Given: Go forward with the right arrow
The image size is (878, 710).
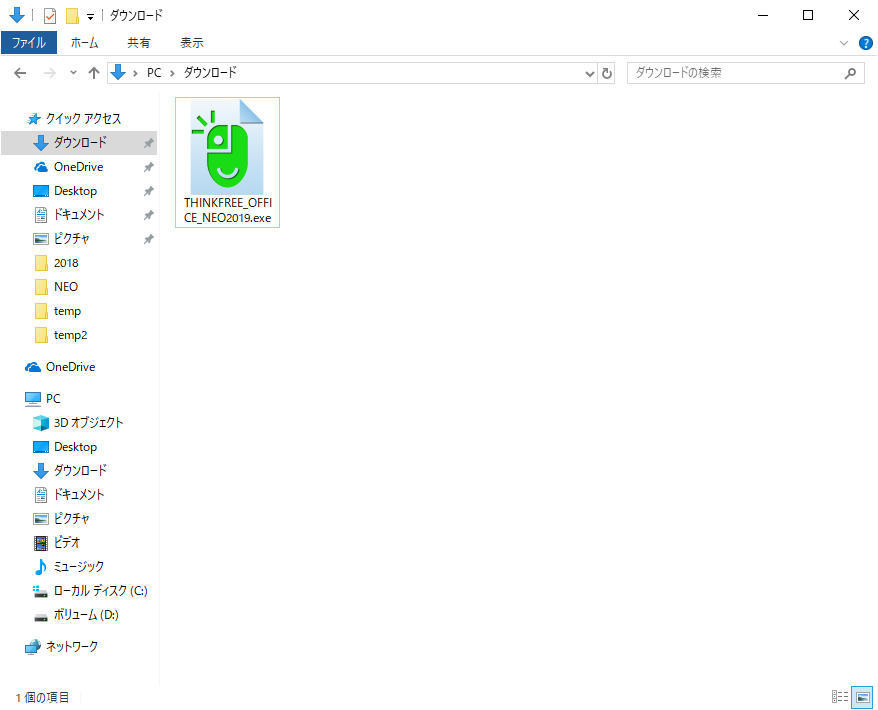Looking at the screenshot, I should (x=50, y=73).
